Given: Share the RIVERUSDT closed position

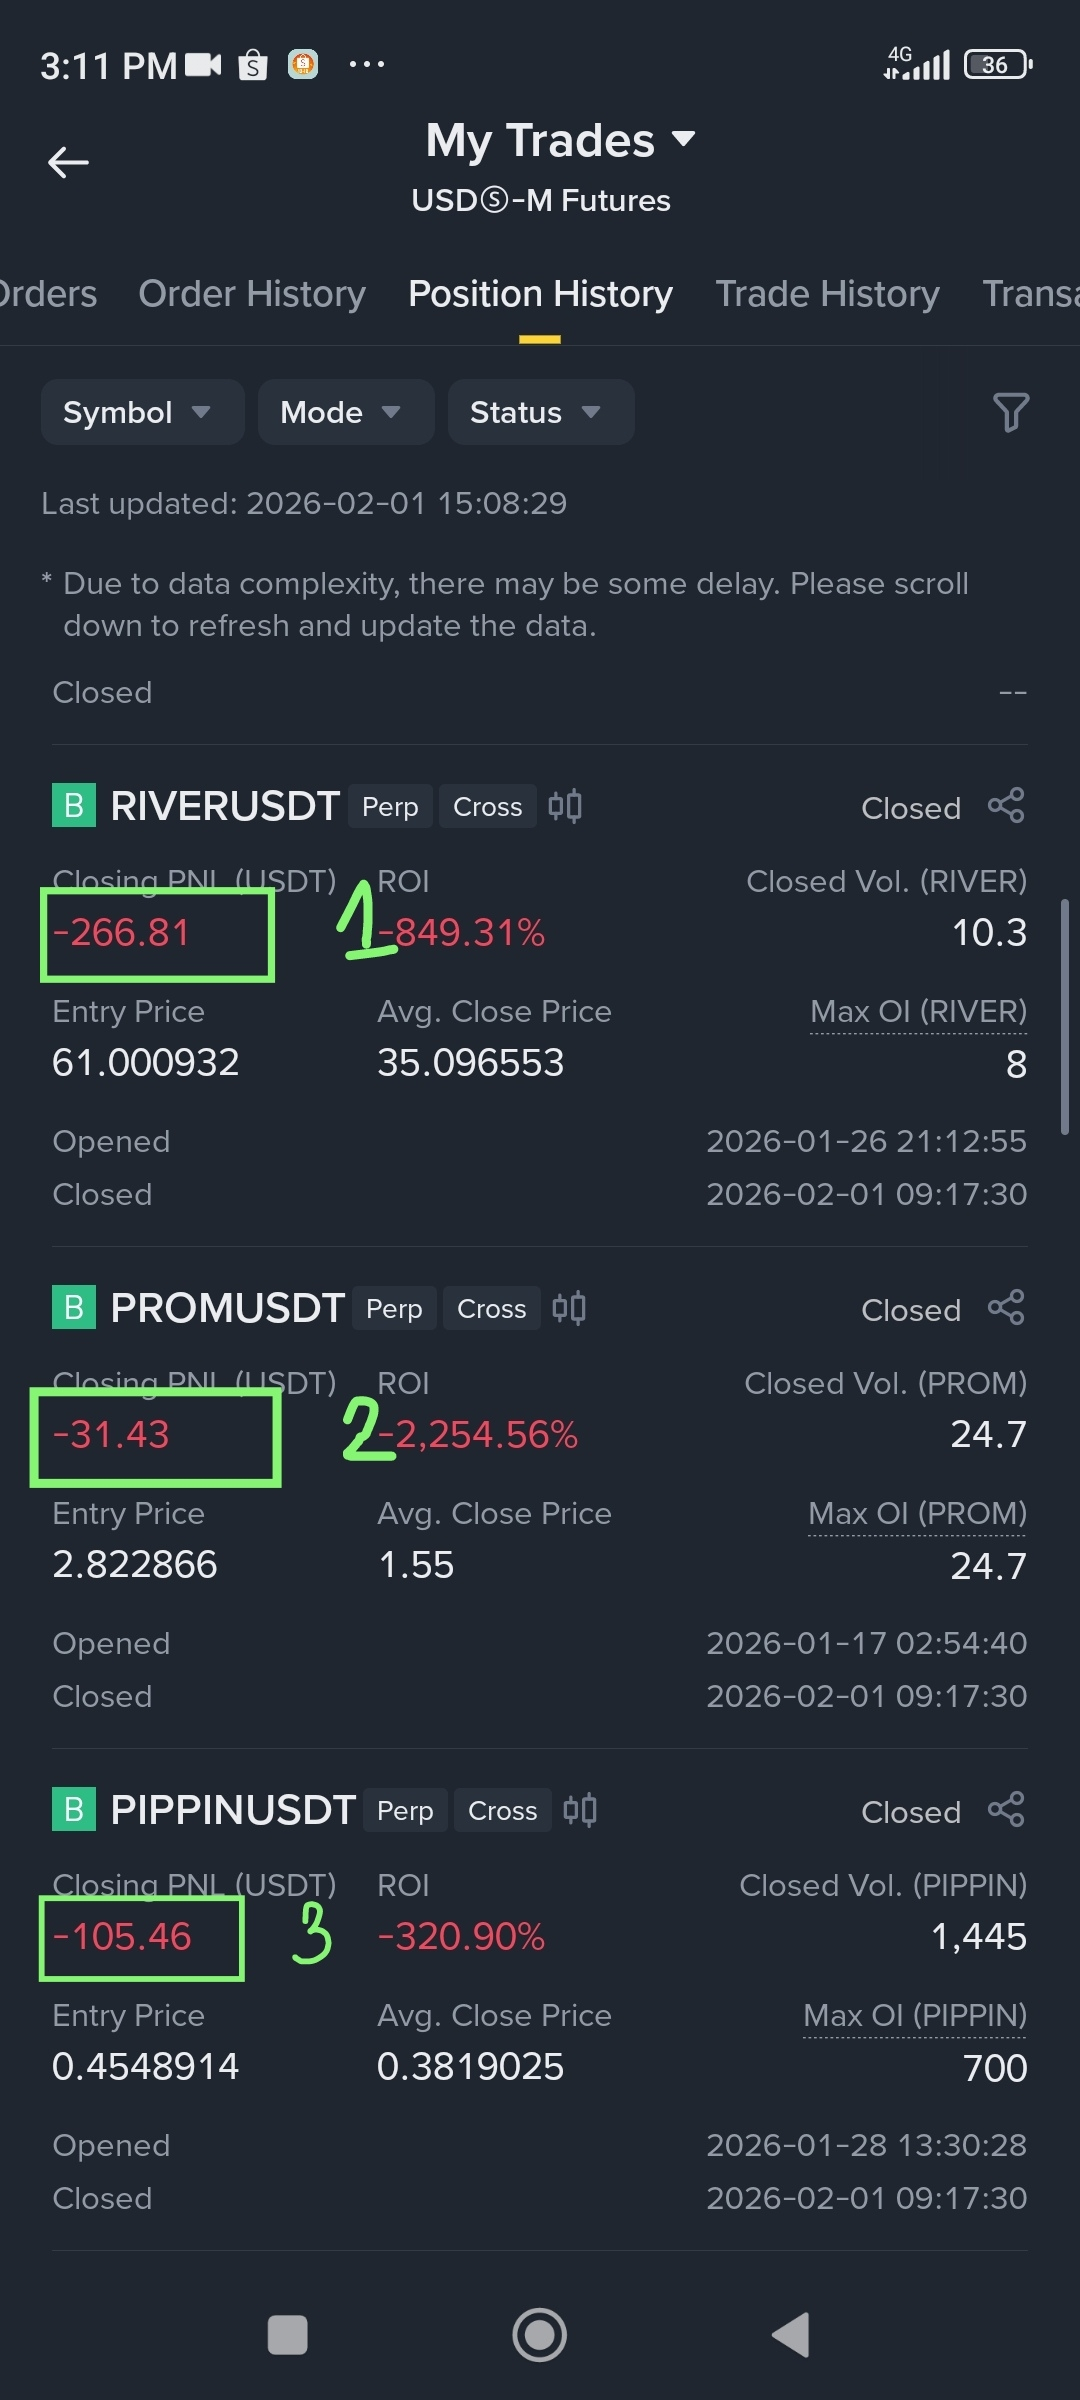Looking at the screenshot, I should coord(1006,806).
